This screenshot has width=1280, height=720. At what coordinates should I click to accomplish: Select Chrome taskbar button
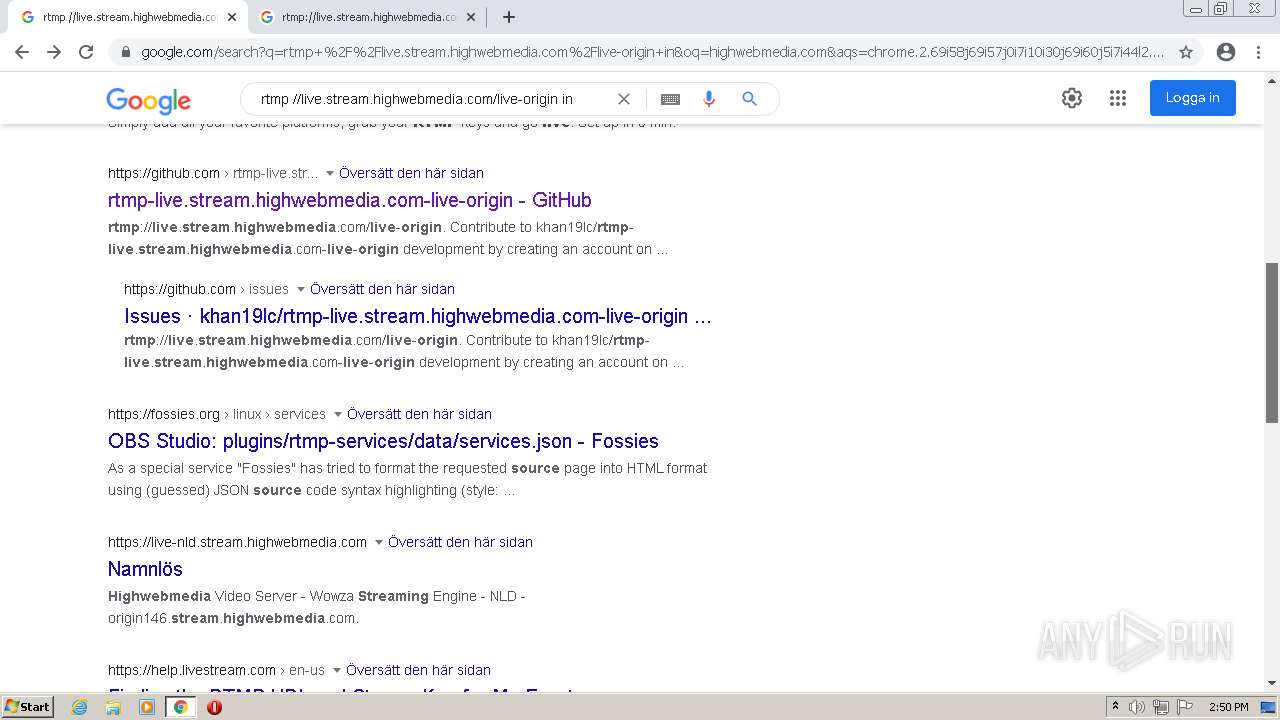point(181,707)
